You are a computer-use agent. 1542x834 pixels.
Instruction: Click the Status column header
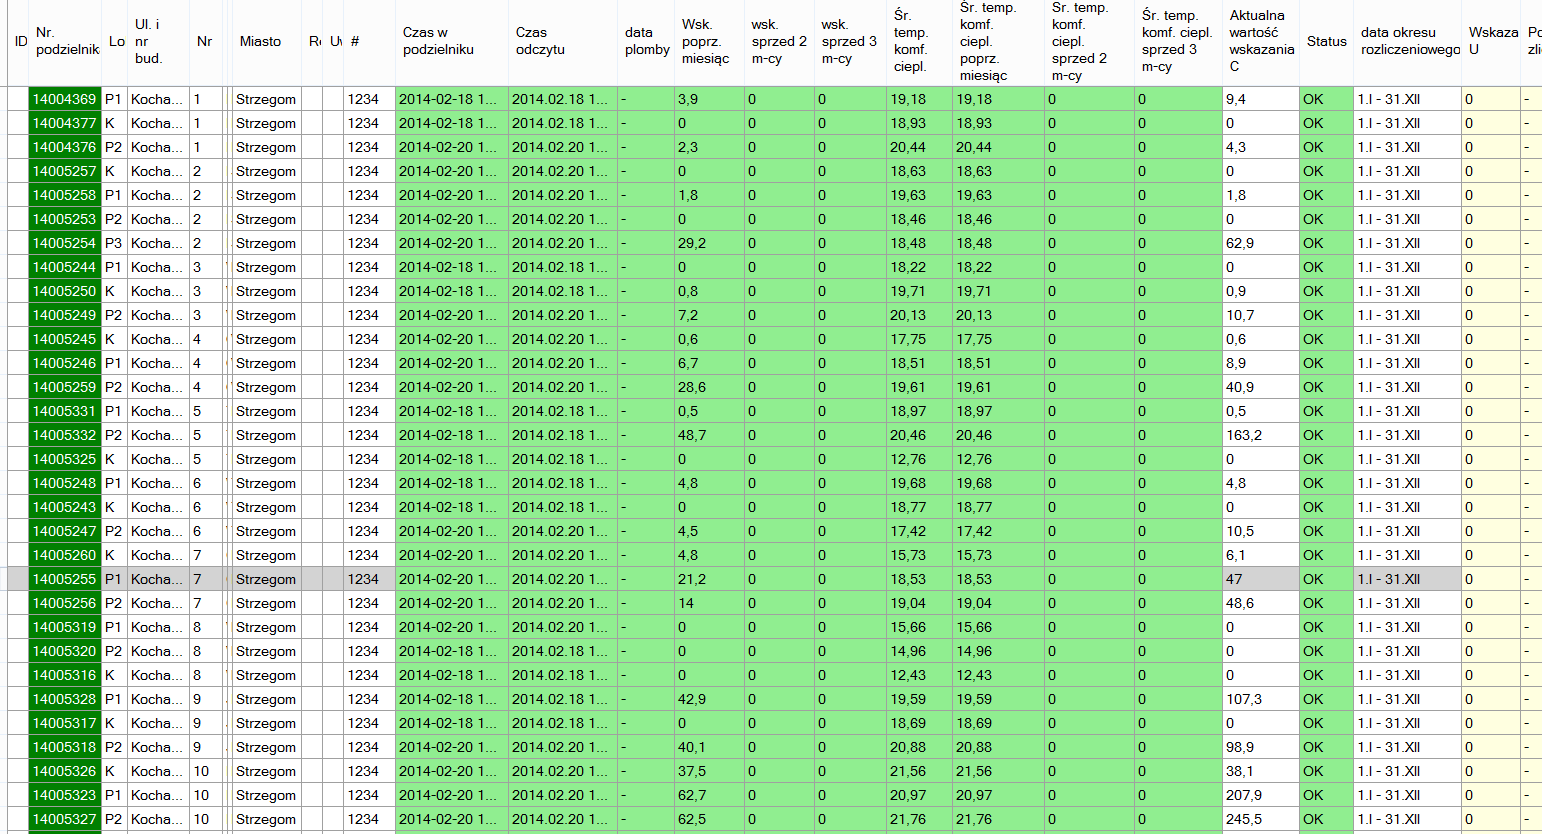pyautogui.click(x=1326, y=41)
